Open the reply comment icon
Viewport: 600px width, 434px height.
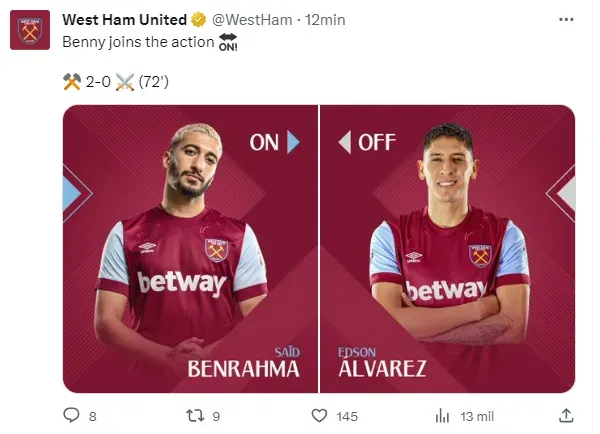coord(71,416)
